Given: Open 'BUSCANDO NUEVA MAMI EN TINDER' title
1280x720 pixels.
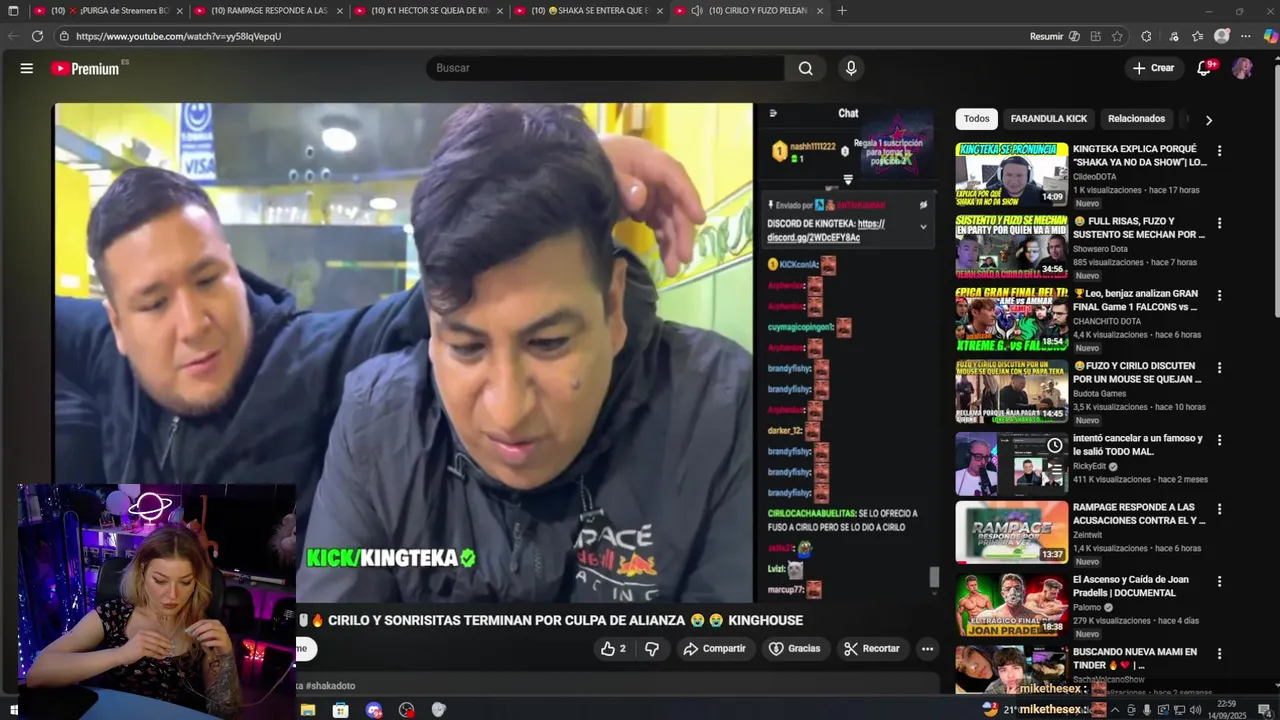Looking at the screenshot, I should point(1135,658).
